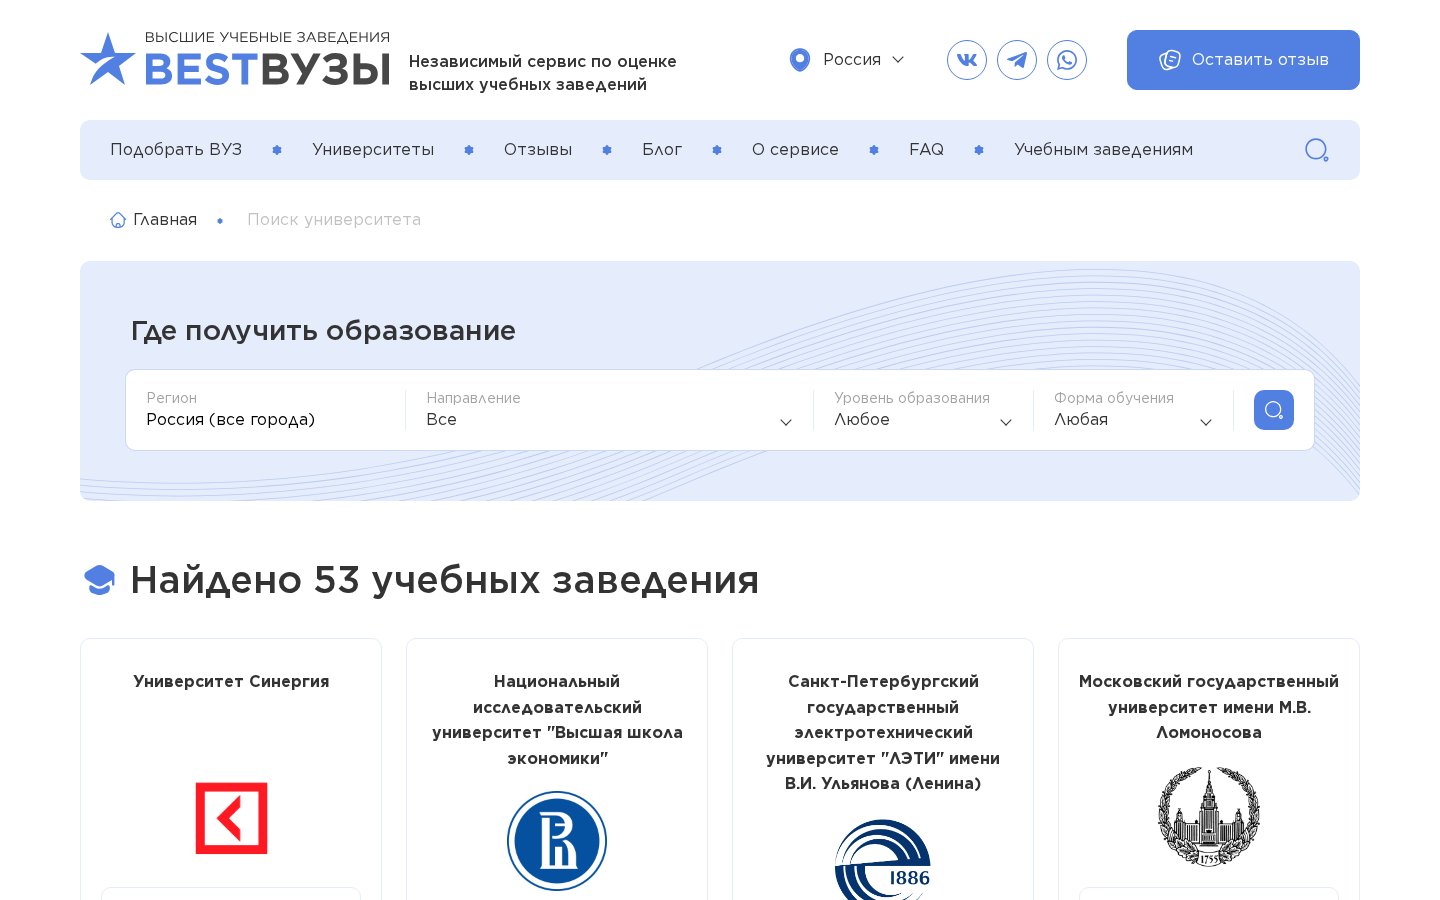Go to Главная breadcrumb link
Image resolution: width=1440 pixels, height=900 pixels.
[x=165, y=220]
